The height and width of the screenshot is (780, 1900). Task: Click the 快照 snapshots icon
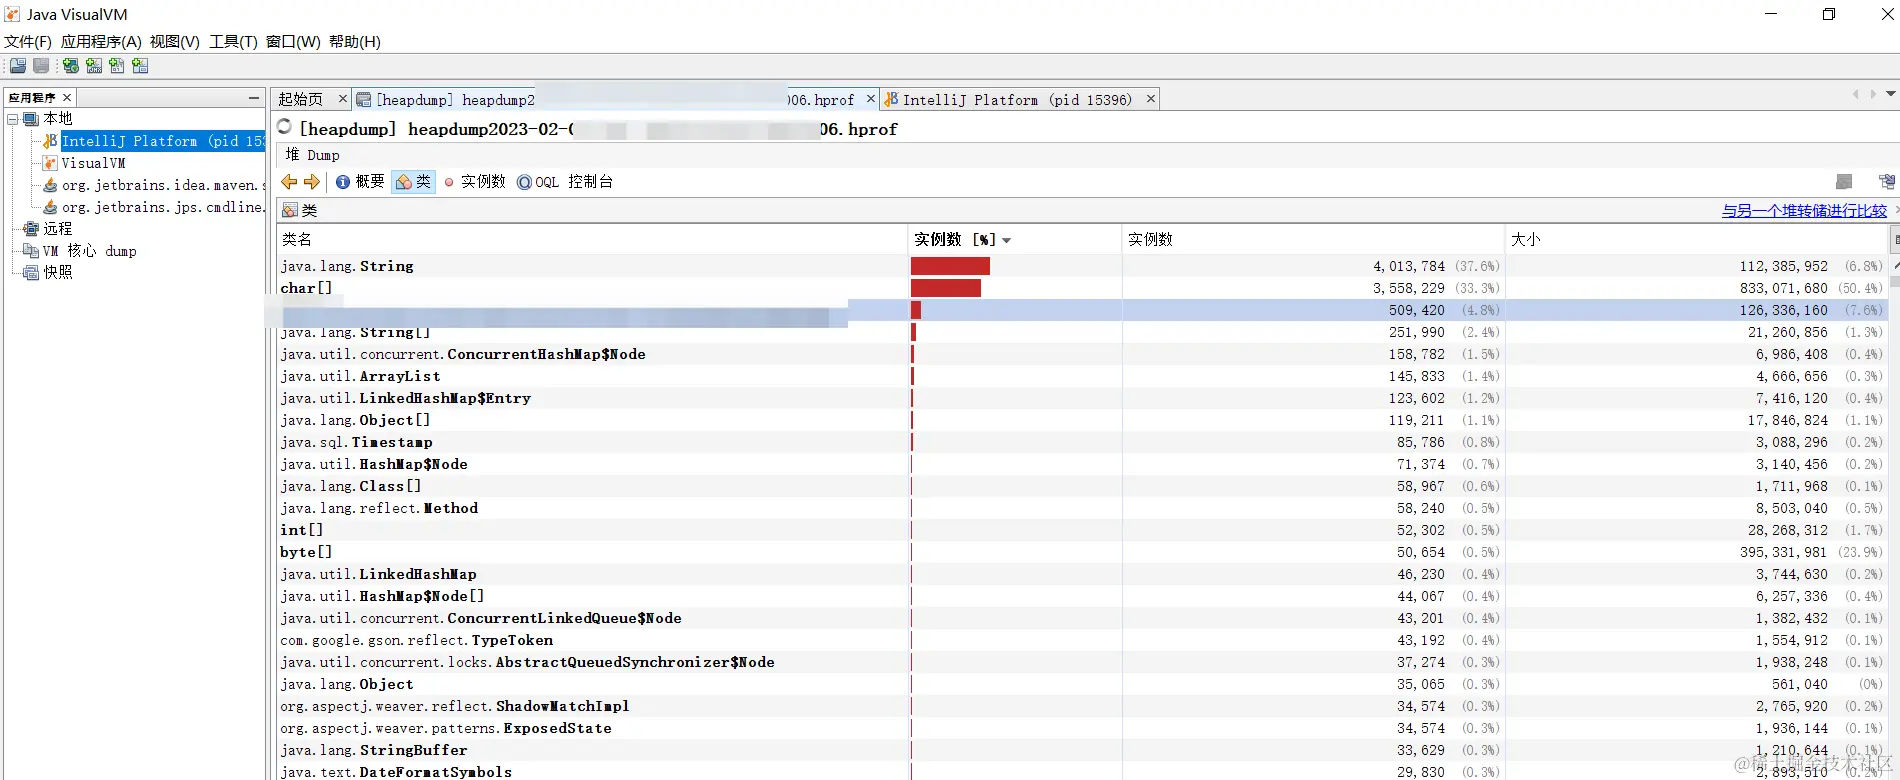[31, 273]
